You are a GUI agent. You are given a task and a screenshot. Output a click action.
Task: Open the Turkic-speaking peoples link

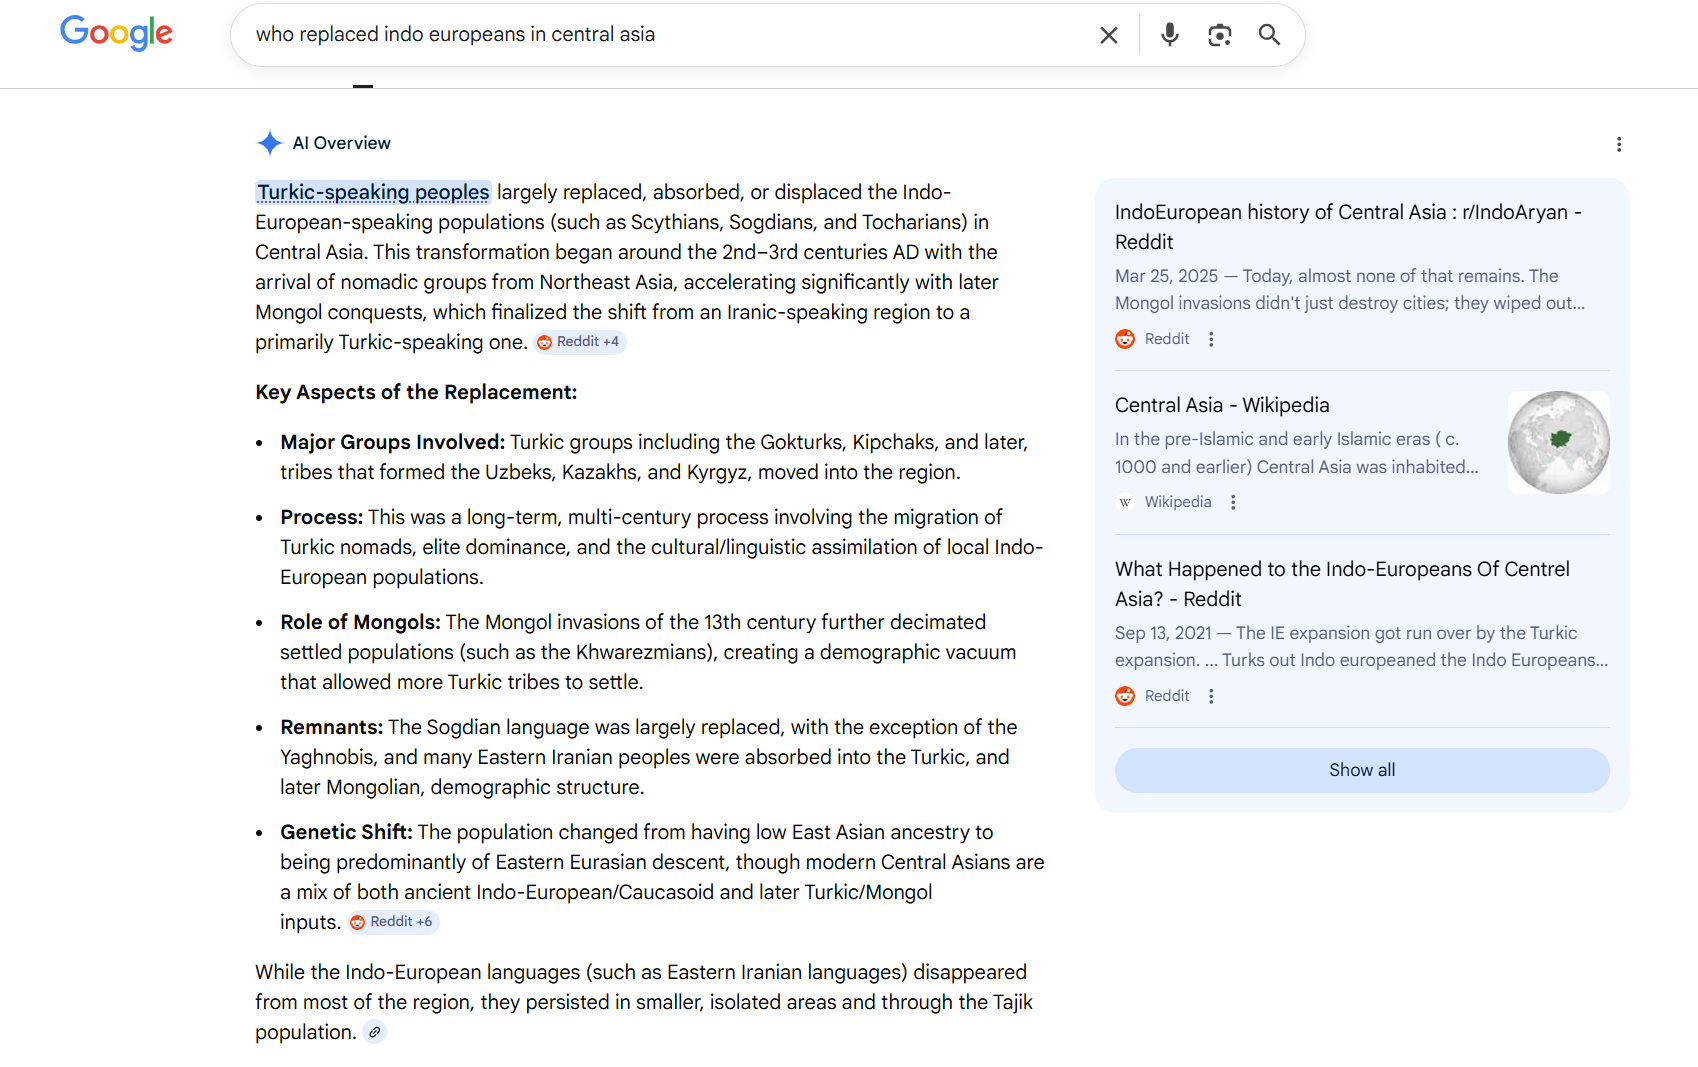click(x=373, y=192)
